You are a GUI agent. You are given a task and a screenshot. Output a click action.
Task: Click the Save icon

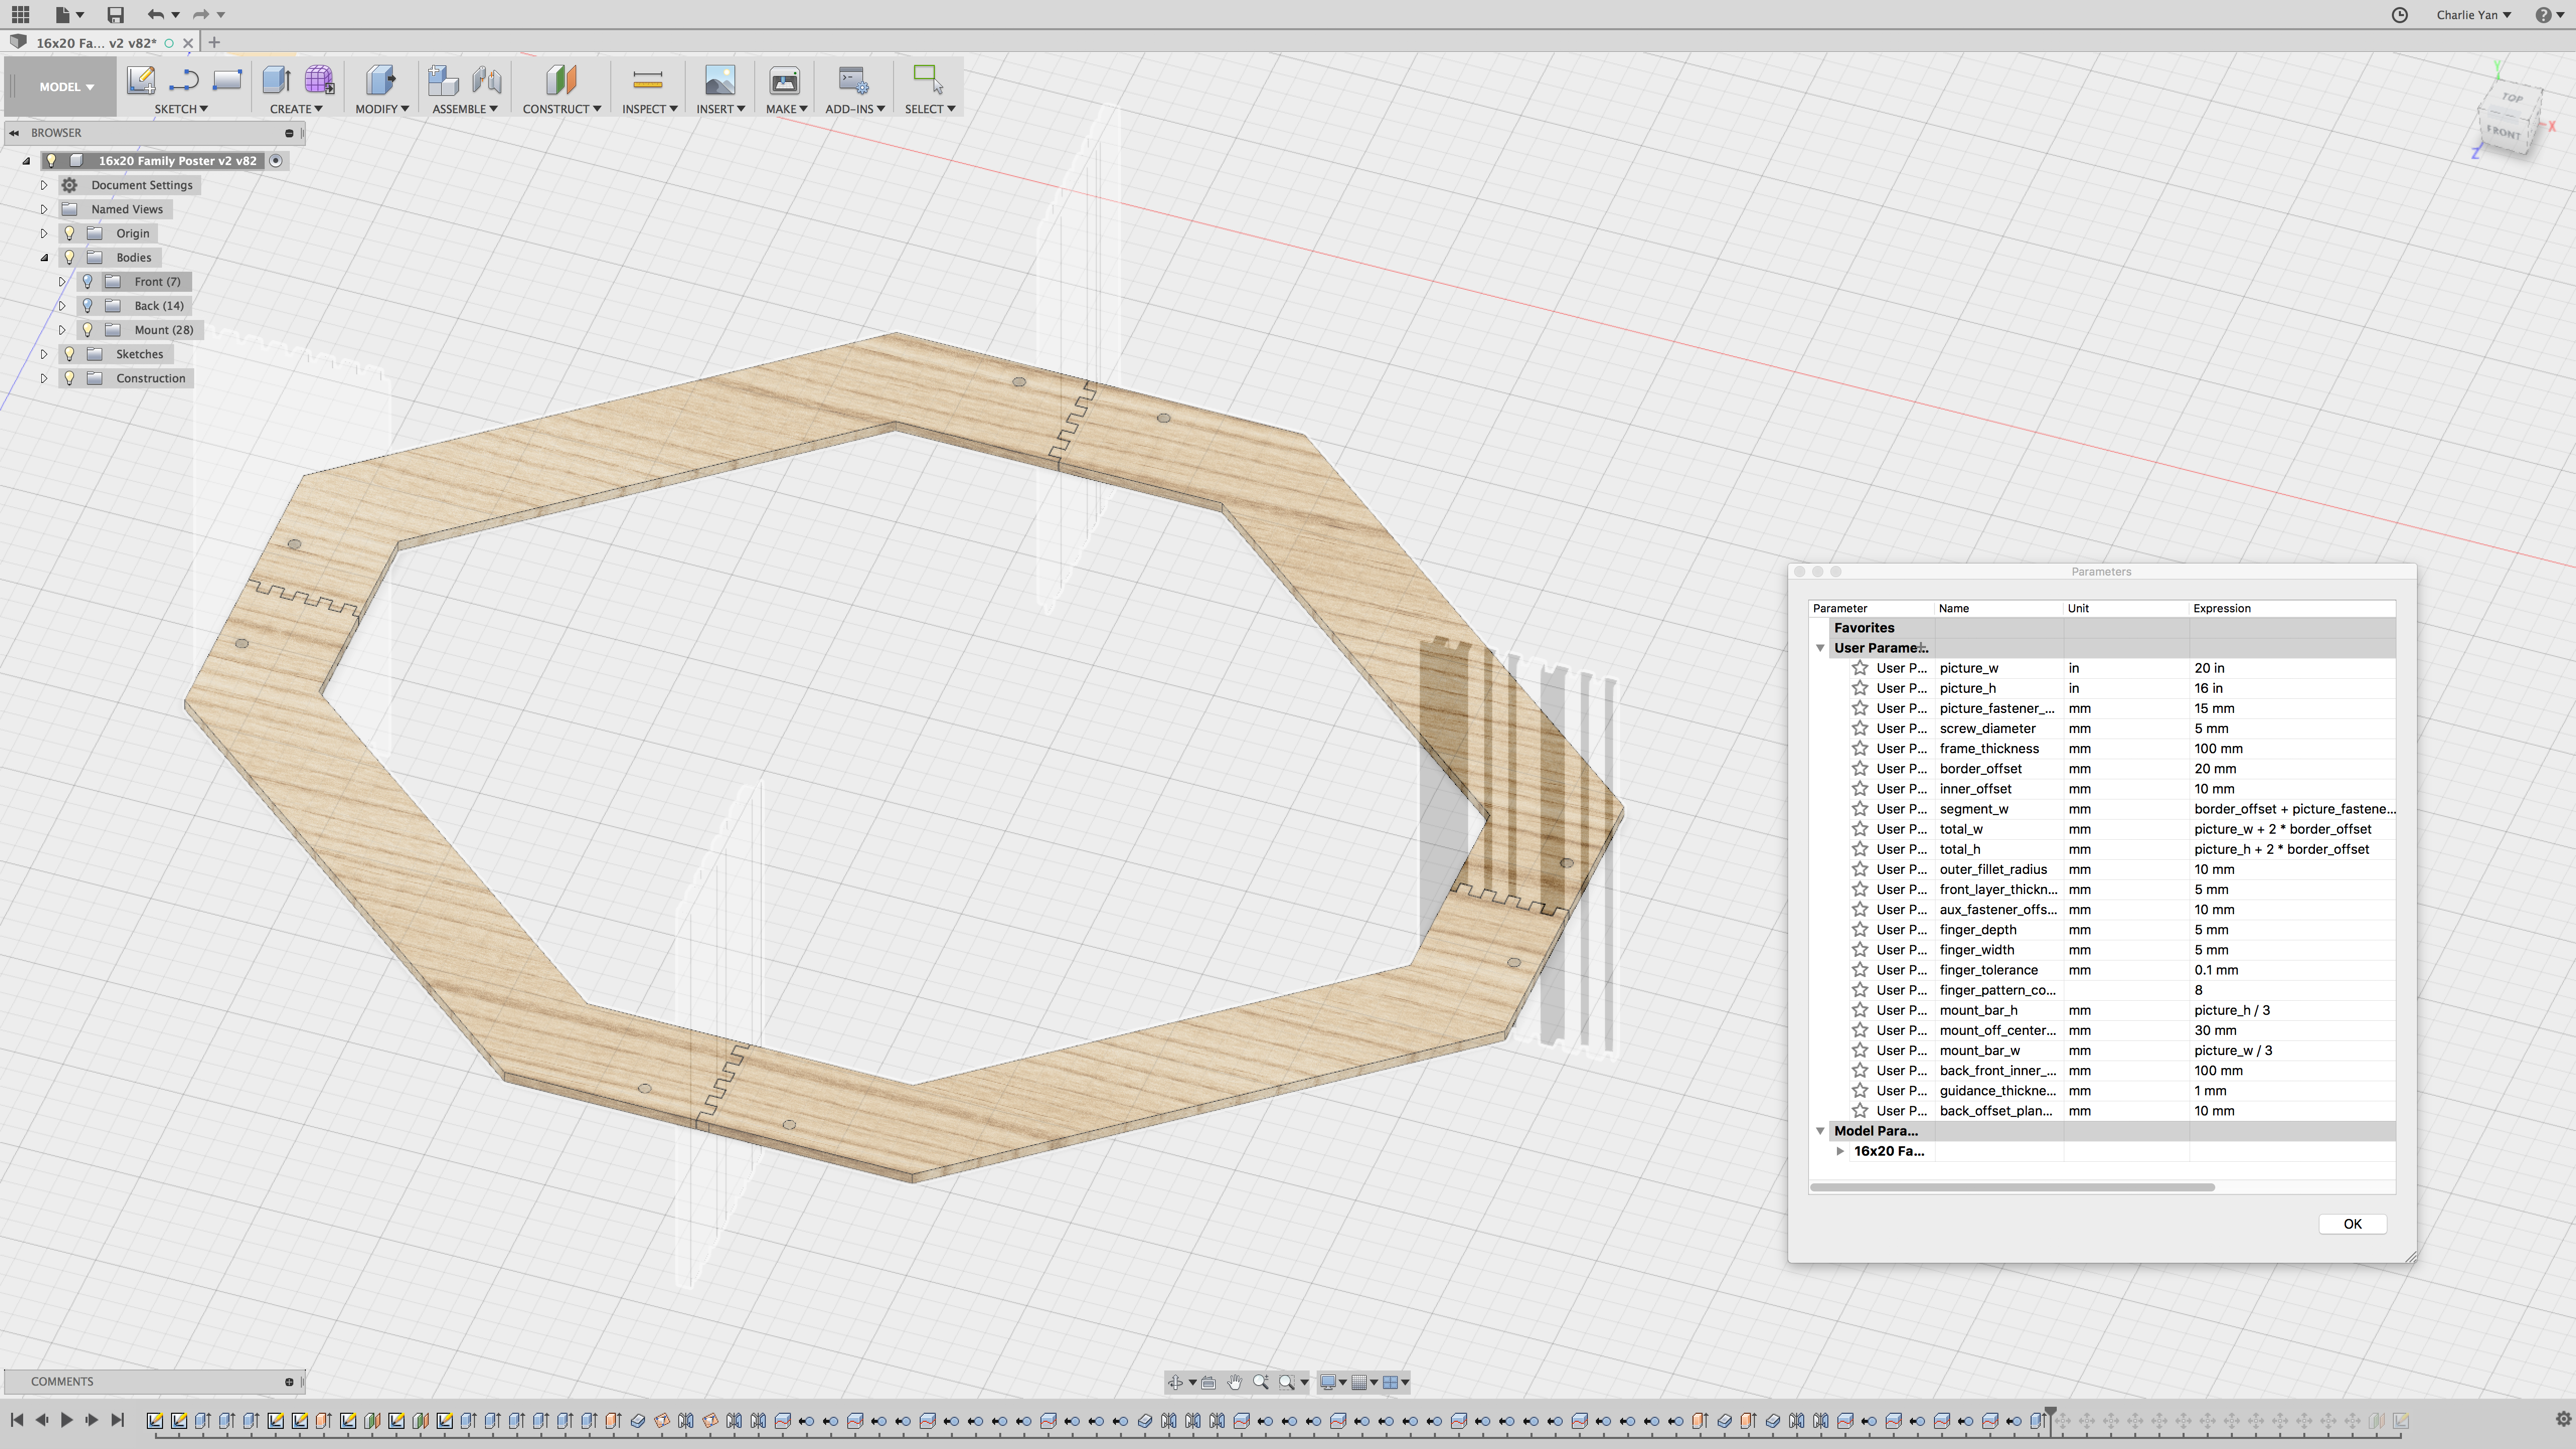point(115,14)
